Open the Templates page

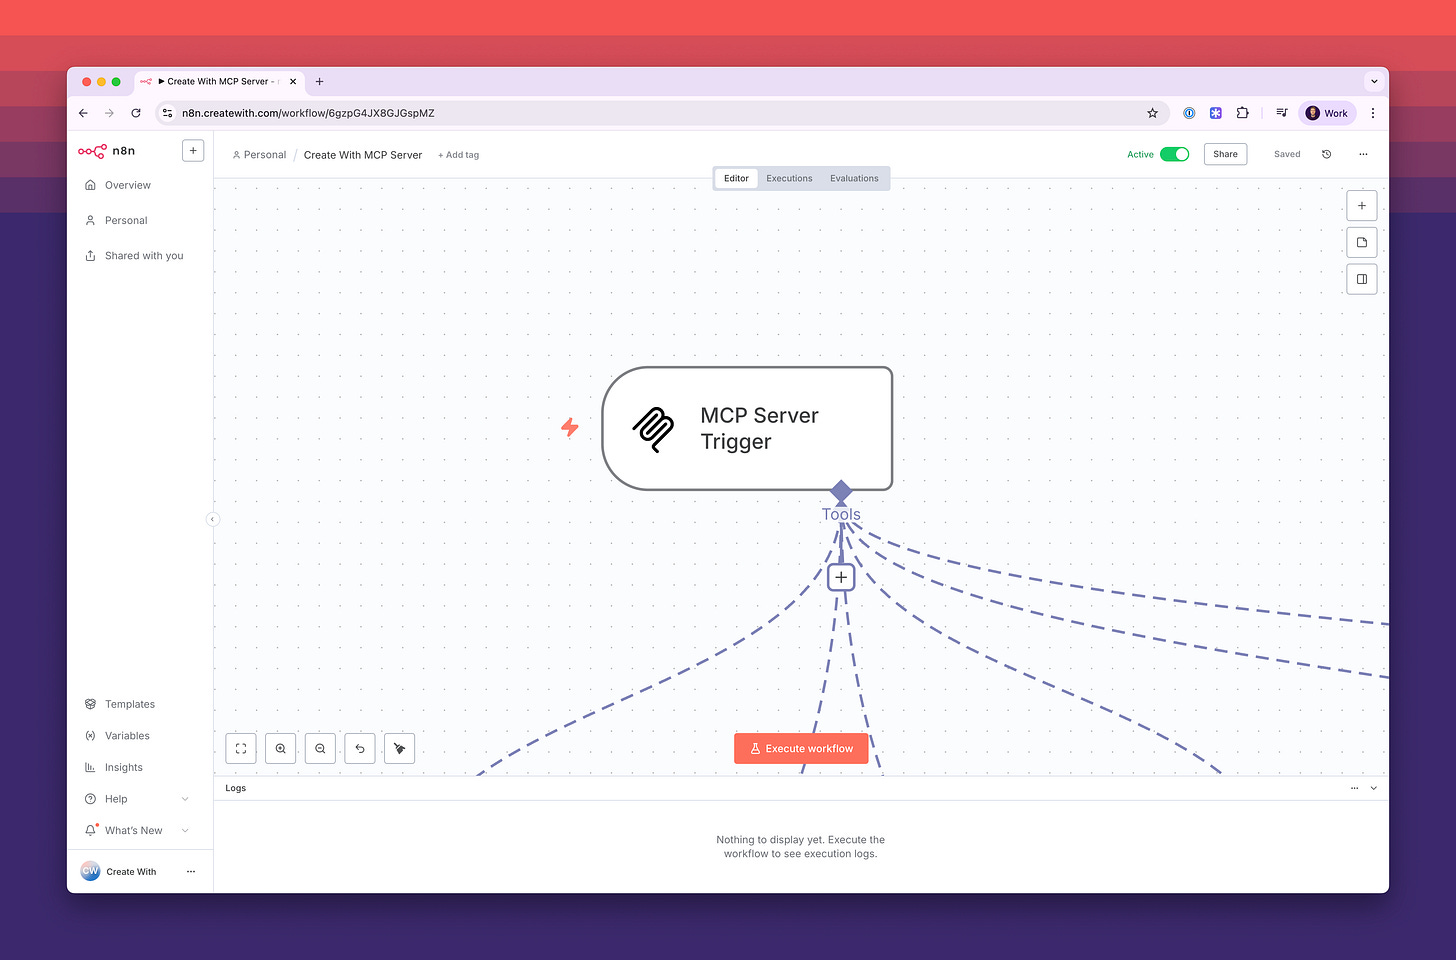130,704
